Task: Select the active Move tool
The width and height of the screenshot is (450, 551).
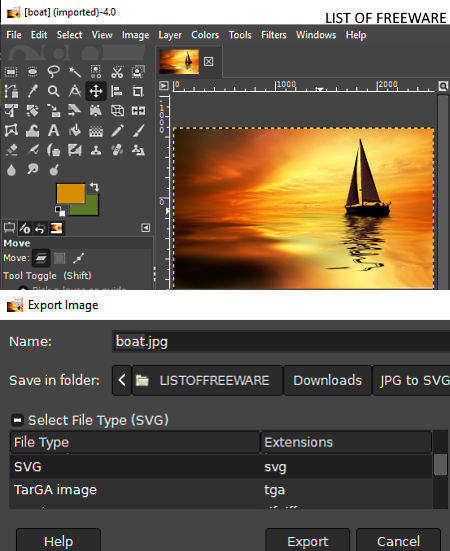Action: pyautogui.click(x=96, y=92)
